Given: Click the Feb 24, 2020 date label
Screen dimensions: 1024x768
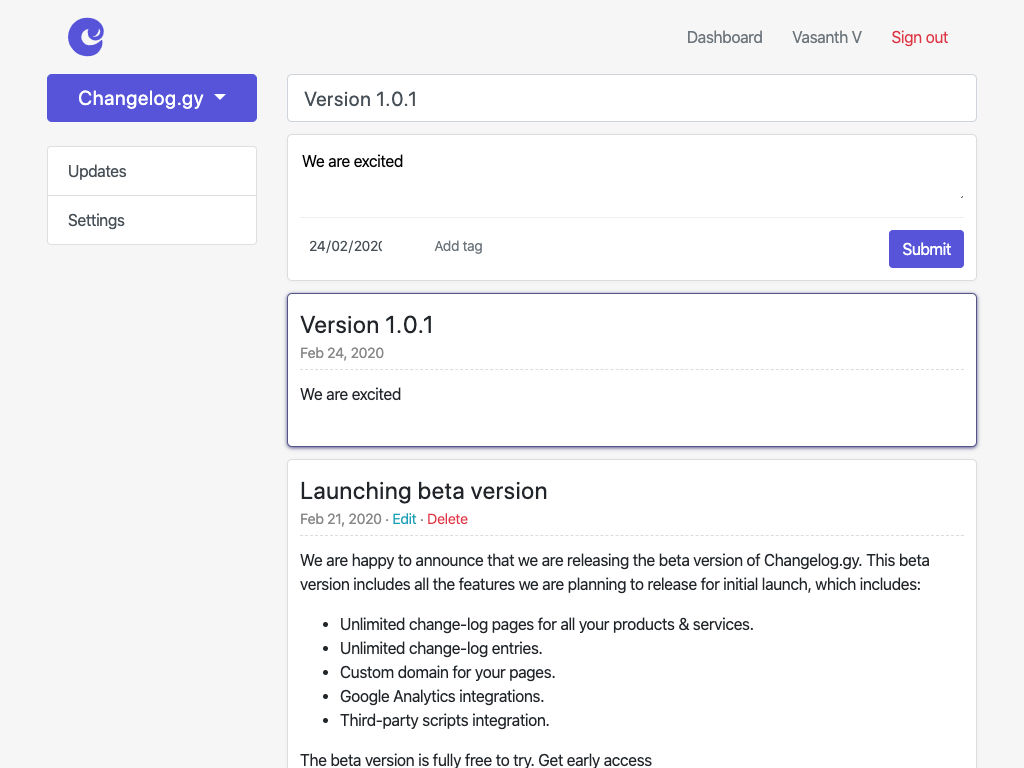Looking at the screenshot, I should click(342, 353).
